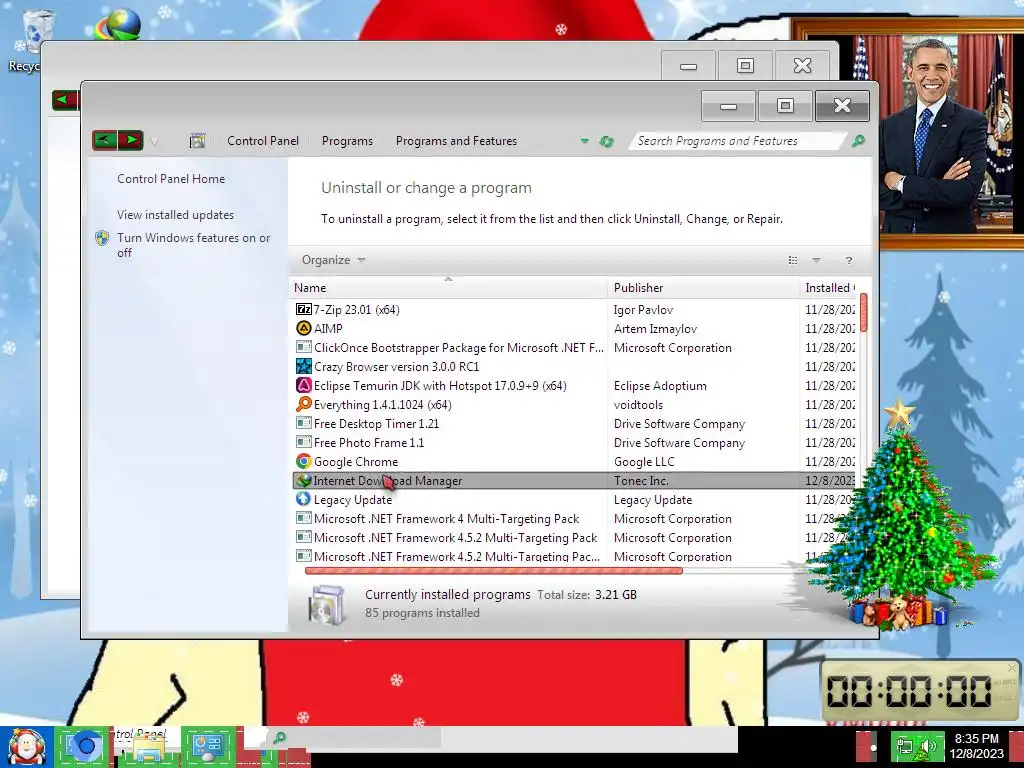Viewport: 1024px width, 768px height.
Task: Click publisher voidtools cell
Action: pyautogui.click(x=638, y=404)
